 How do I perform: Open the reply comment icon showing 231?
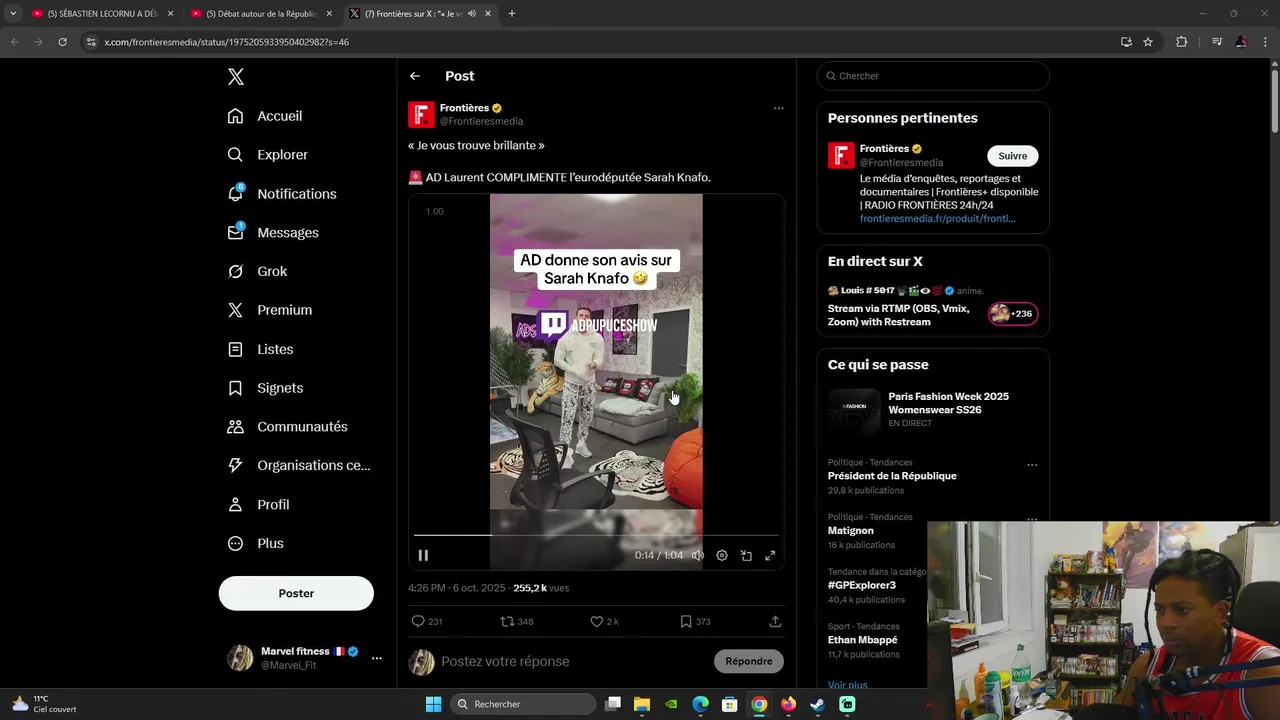coord(427,621)
